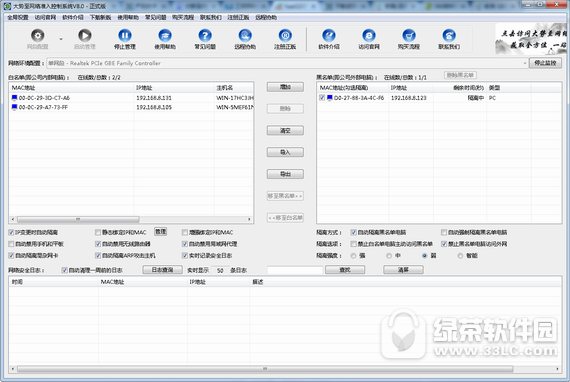Open 使用帮助 graduation-cap icon
570x382 pixels.
click(165, 35)
